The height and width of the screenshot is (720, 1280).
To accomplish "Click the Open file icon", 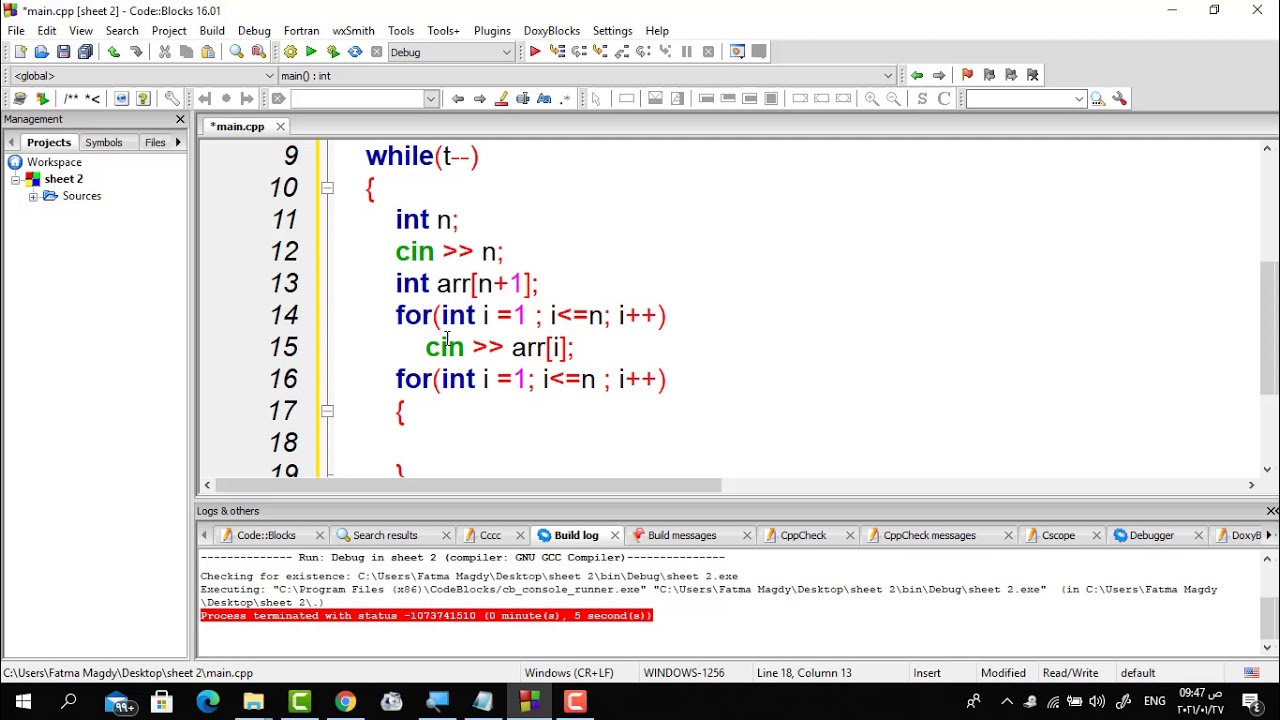I will click(x=42, y=52).
